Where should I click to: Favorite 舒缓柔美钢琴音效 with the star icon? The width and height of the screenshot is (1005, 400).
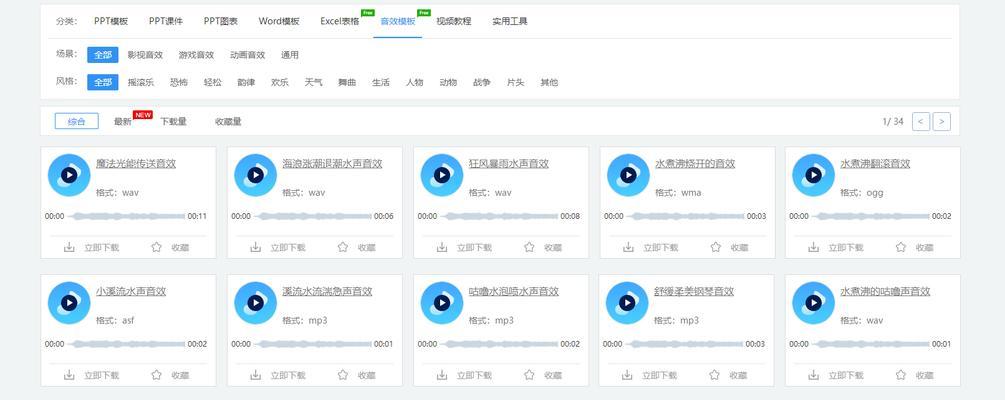click(714, 374)
